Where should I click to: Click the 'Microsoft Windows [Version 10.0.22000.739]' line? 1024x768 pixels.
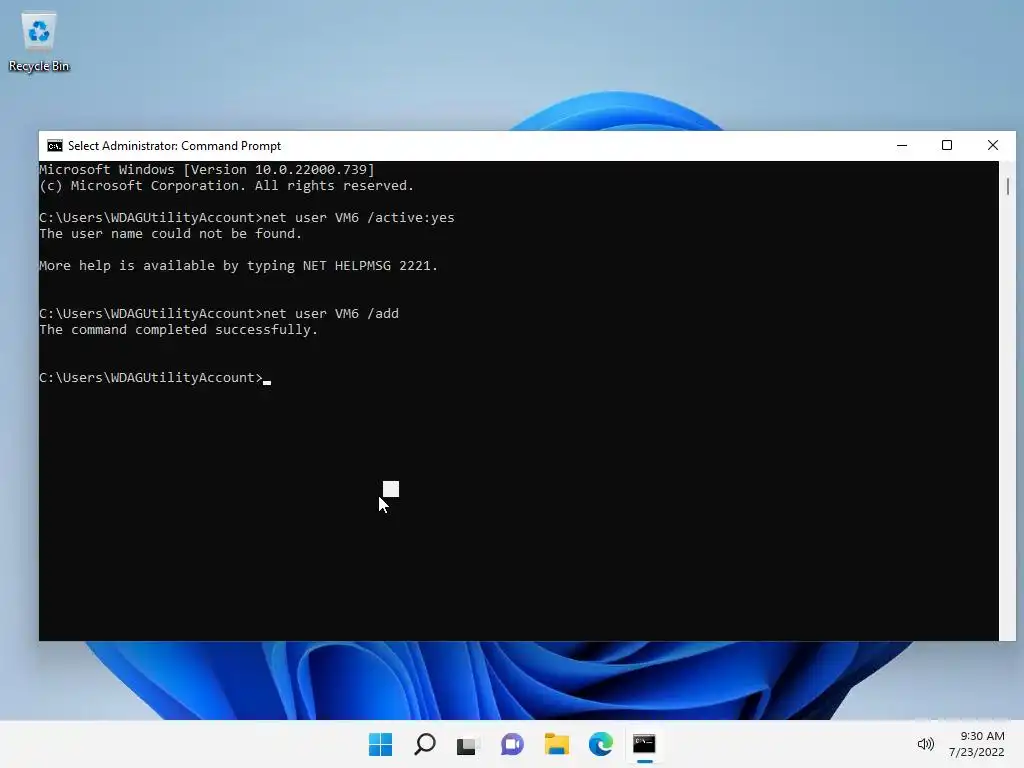[207, 170]
